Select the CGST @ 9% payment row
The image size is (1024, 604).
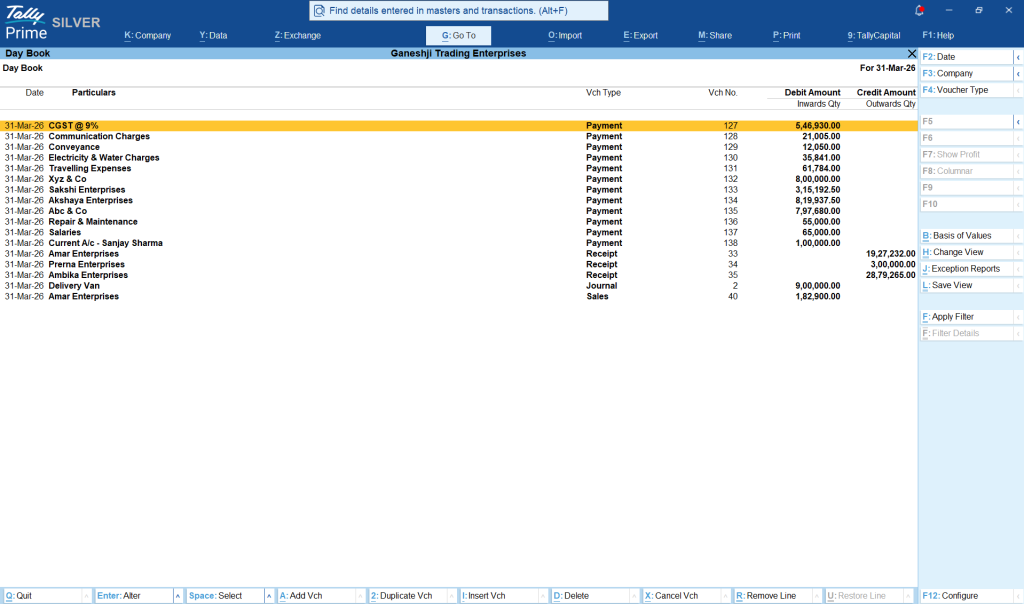(458, 125)
